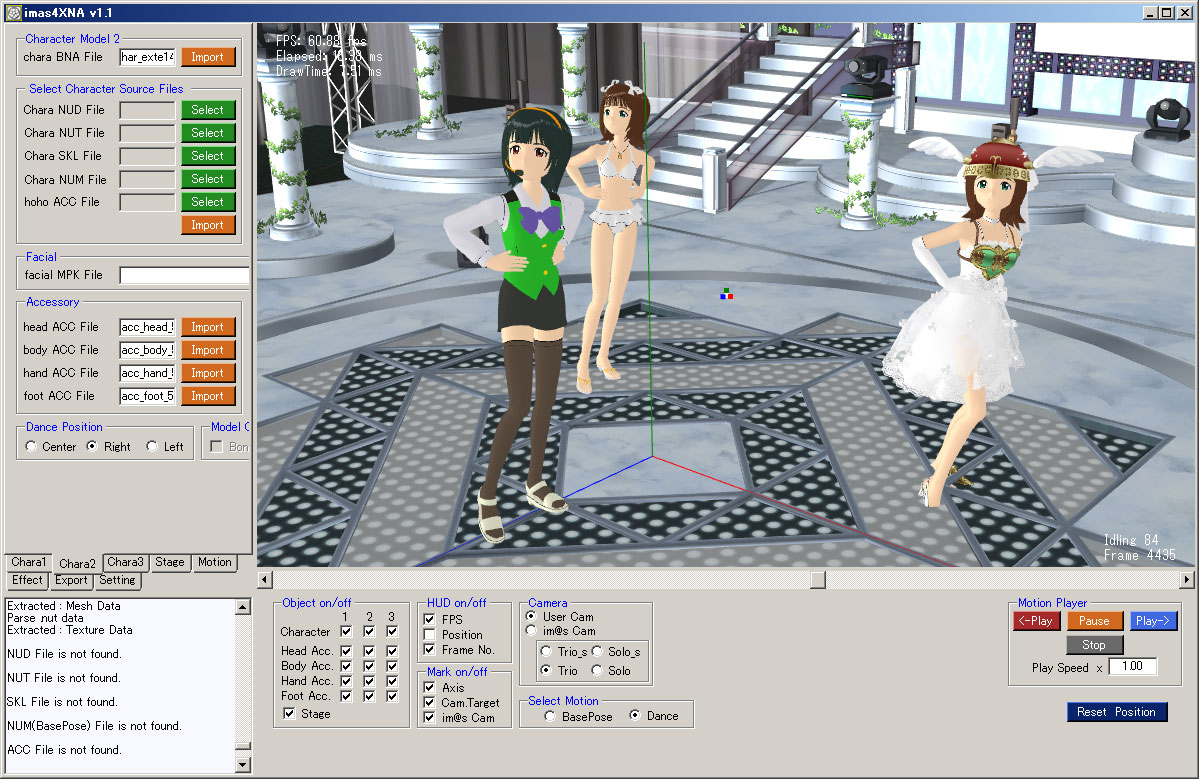1199x779 pixels.
Task: Click the log panel scroll-up arrow
Action: [243, 607]
